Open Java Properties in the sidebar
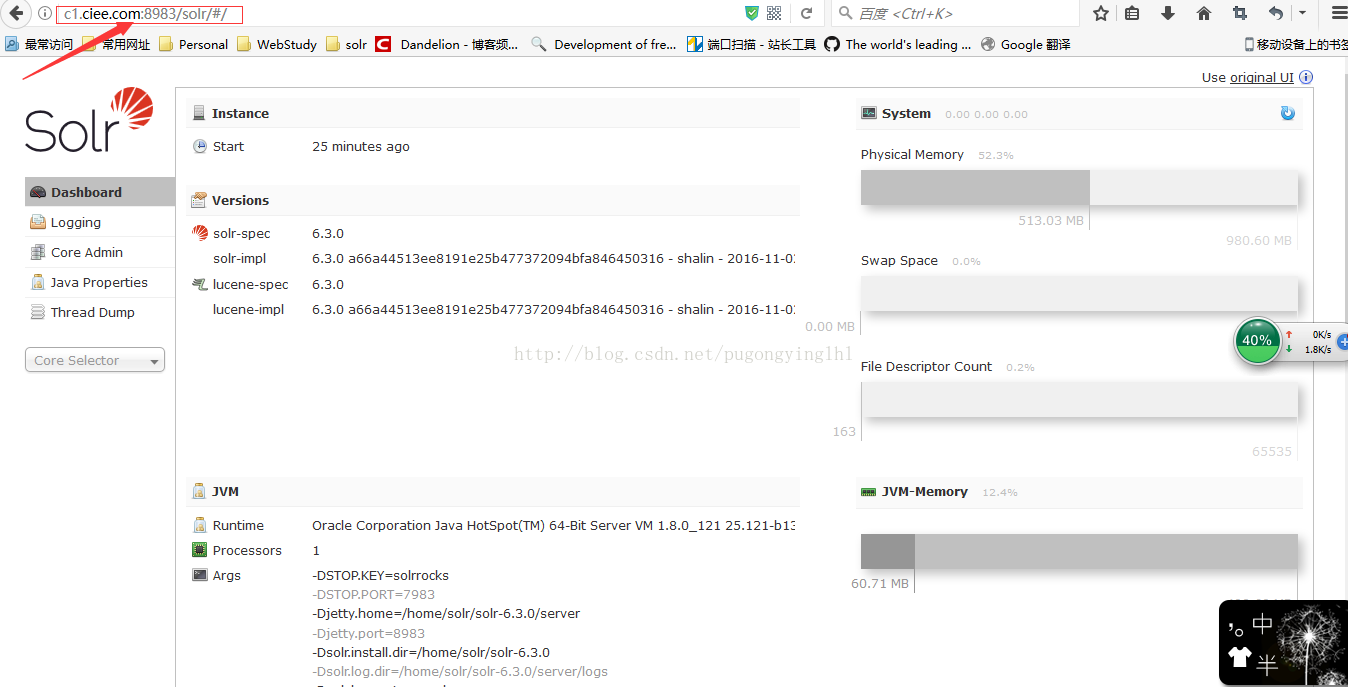Image resolution: width=1348 pixels, height=687 pixels. (x=100, y=282)
